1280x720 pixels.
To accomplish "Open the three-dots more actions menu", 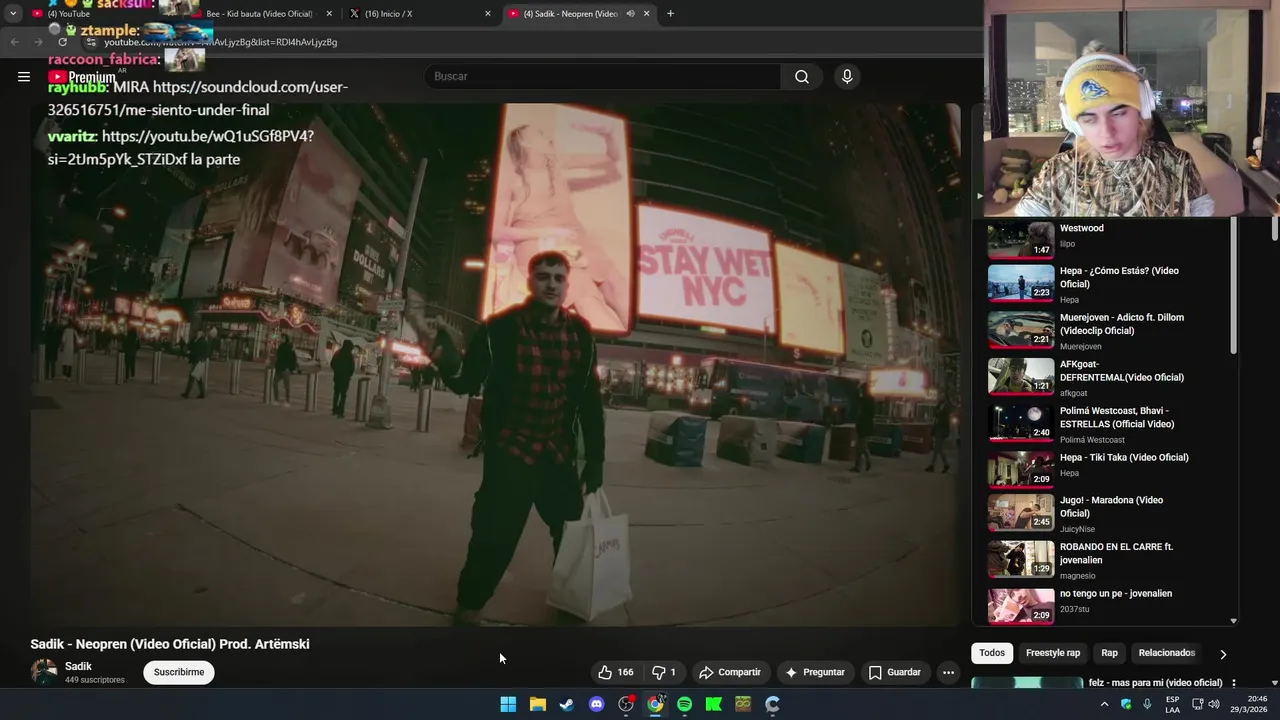I will point(948,672).
